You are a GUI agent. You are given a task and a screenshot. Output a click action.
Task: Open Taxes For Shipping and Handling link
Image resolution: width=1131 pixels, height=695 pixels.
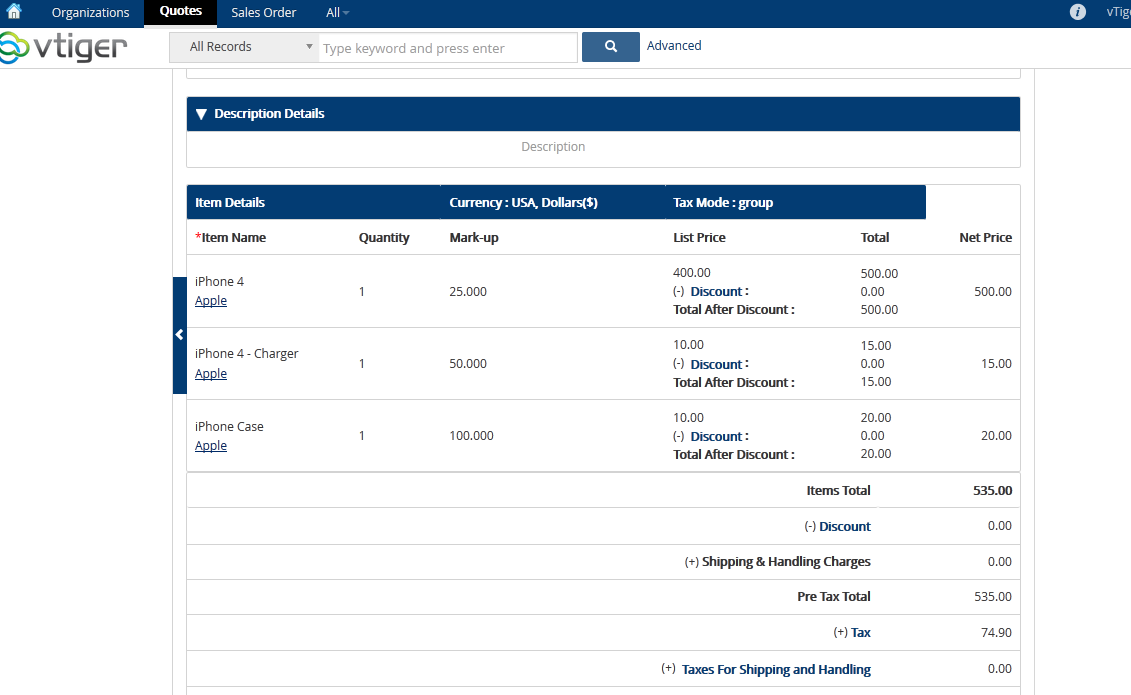tap(776, 669)
